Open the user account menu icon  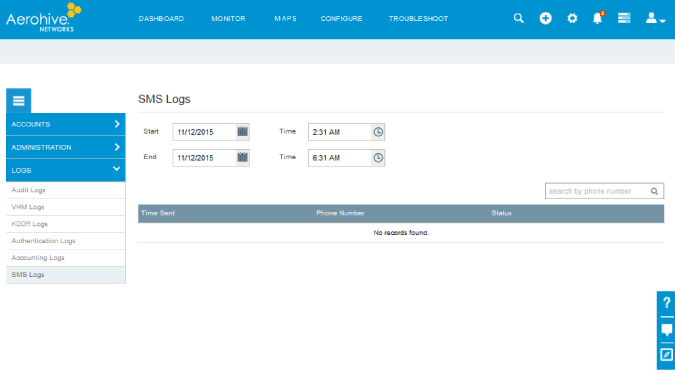point(655,18)
